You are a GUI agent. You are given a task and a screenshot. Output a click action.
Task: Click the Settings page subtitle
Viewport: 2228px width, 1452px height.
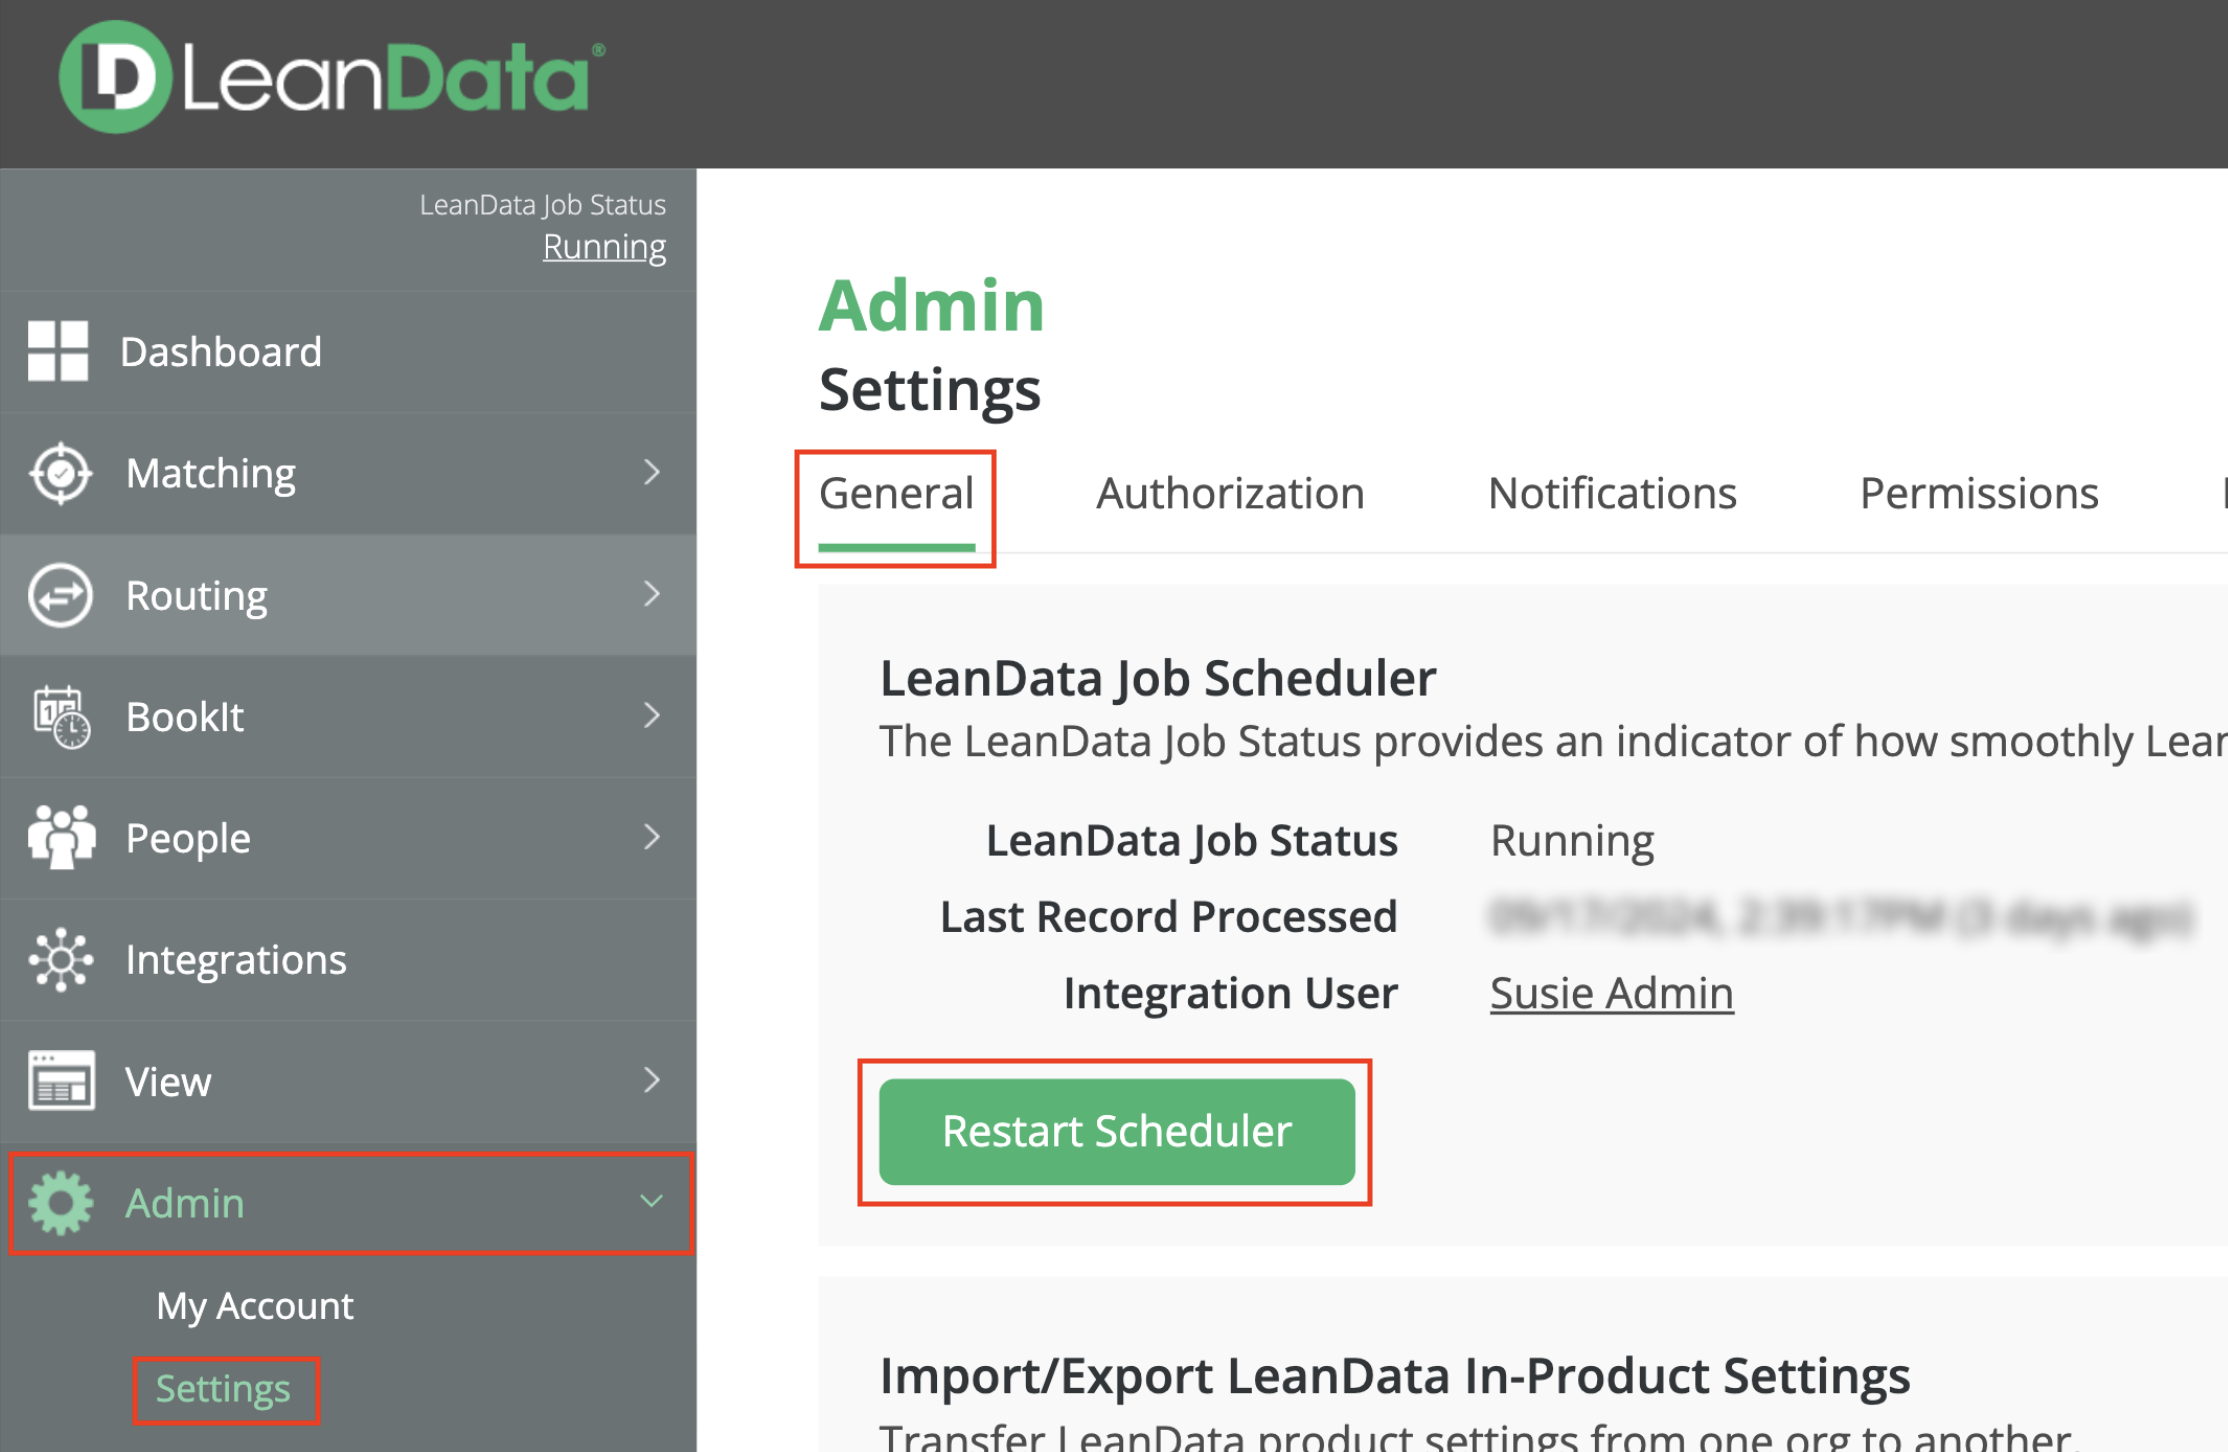930,390
